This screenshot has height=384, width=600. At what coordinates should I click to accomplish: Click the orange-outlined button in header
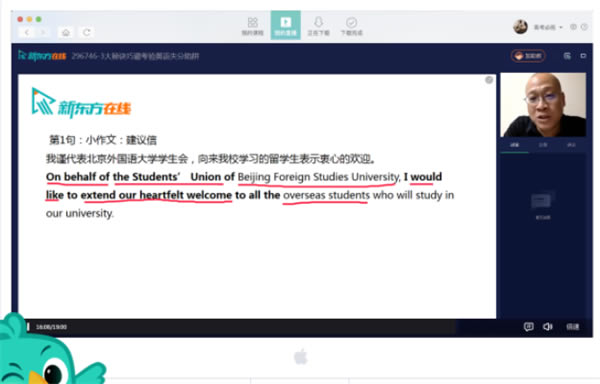[528, 56]
